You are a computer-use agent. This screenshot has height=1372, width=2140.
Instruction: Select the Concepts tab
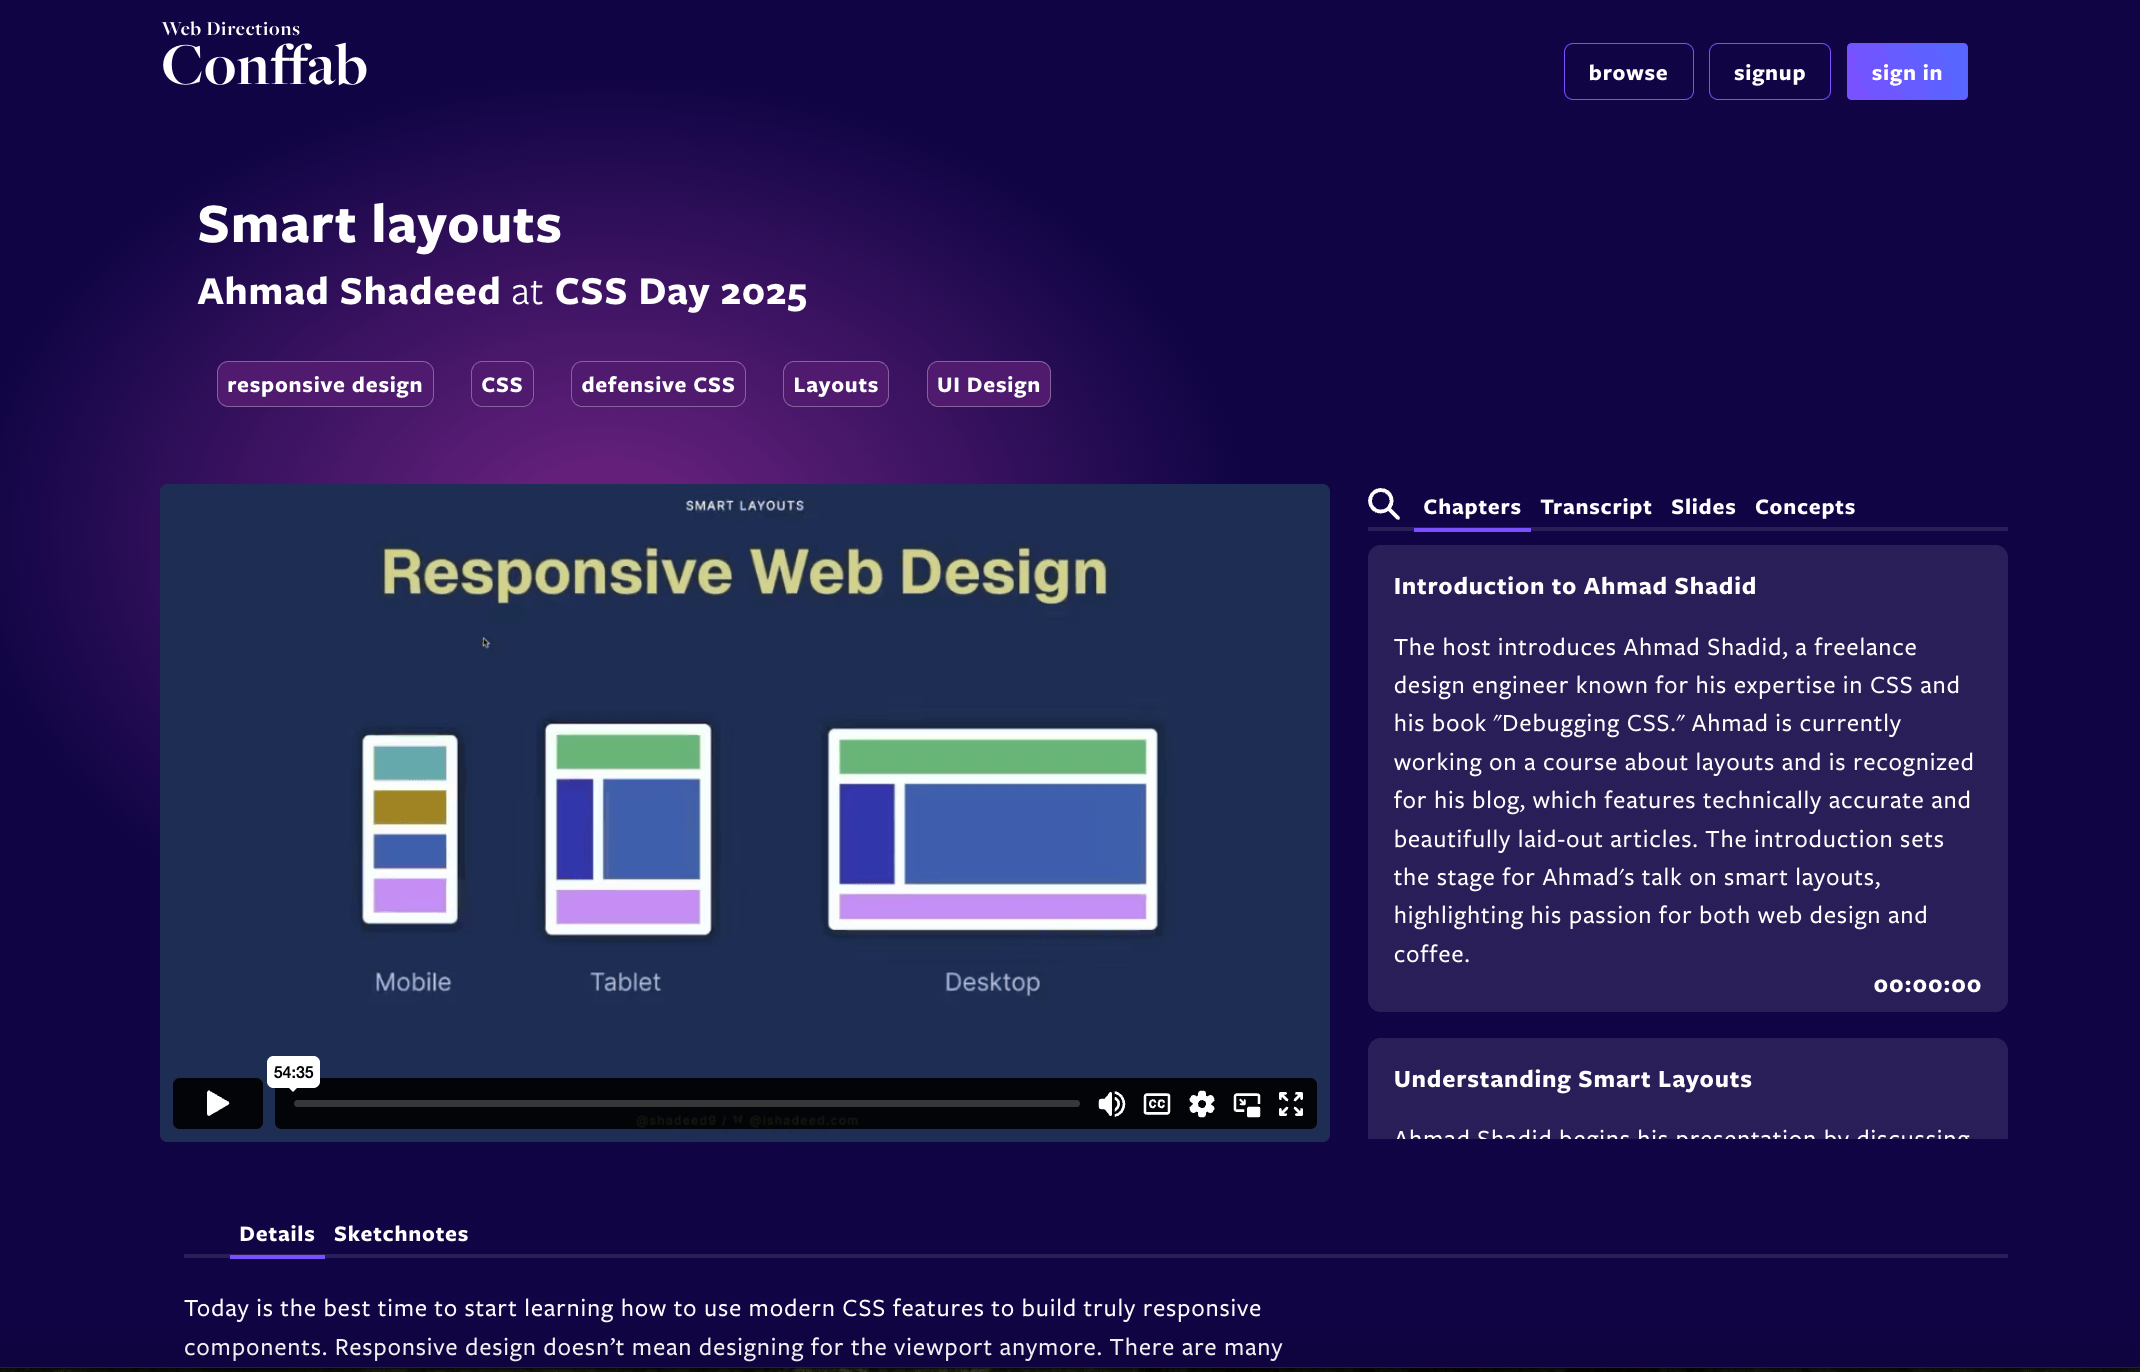tap(1804, 507)
